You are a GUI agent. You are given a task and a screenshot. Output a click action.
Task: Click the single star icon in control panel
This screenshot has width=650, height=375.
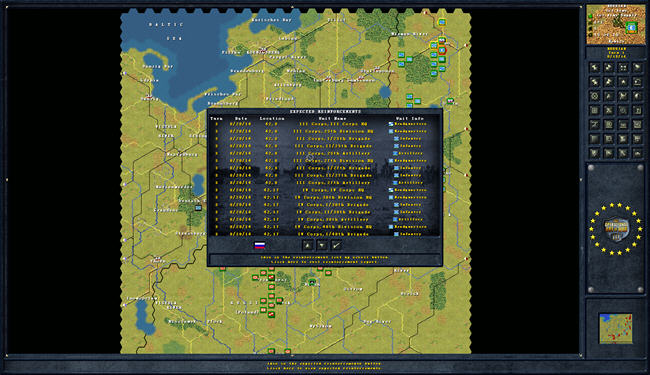623,82
